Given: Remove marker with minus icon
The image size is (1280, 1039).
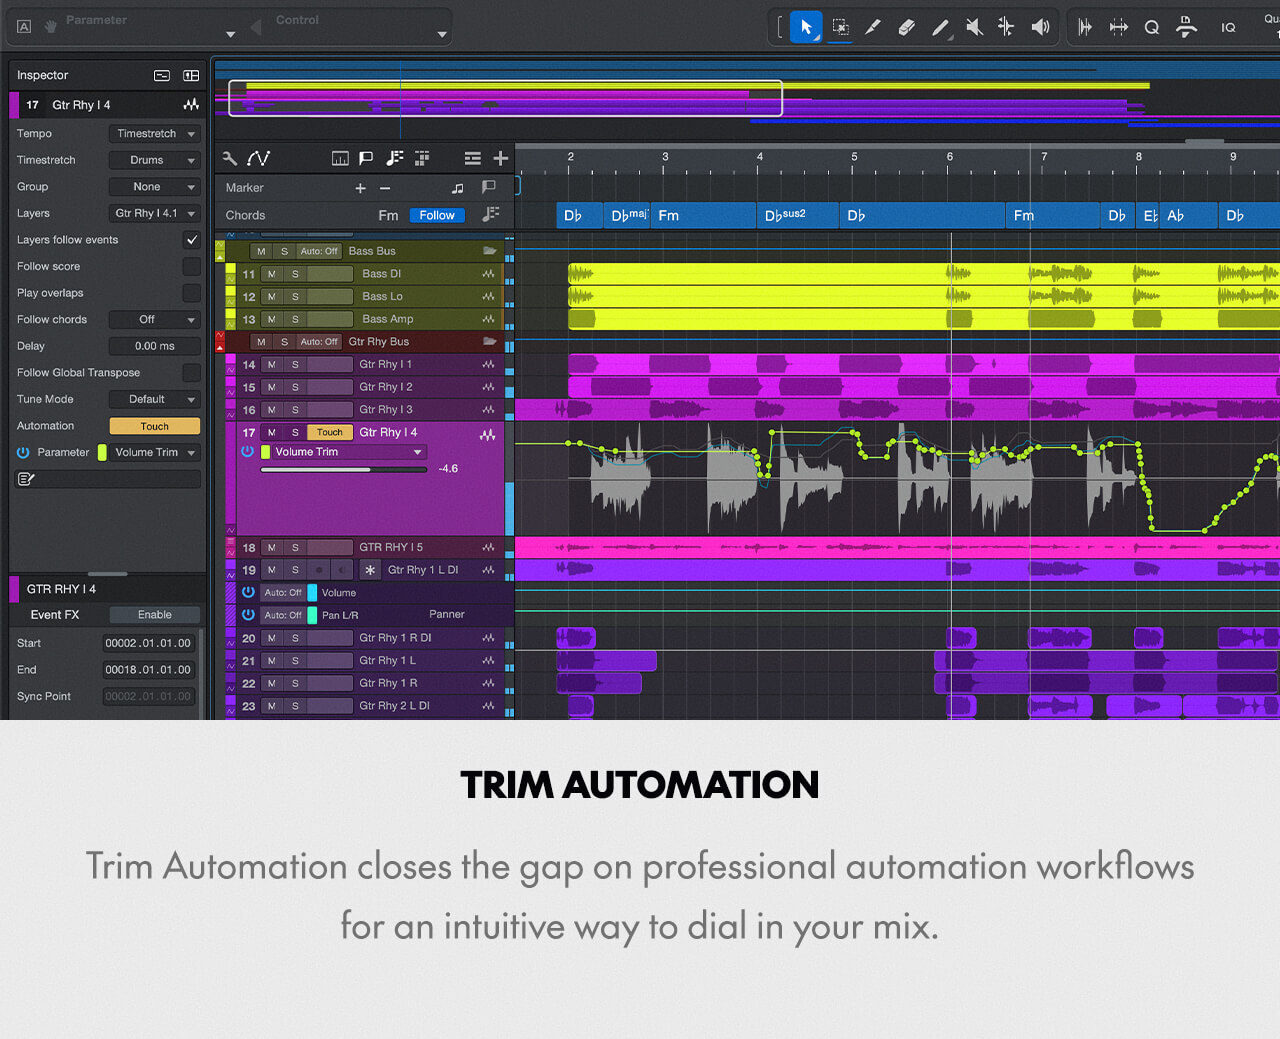Looking at the screenshot, I should (385, 188).
